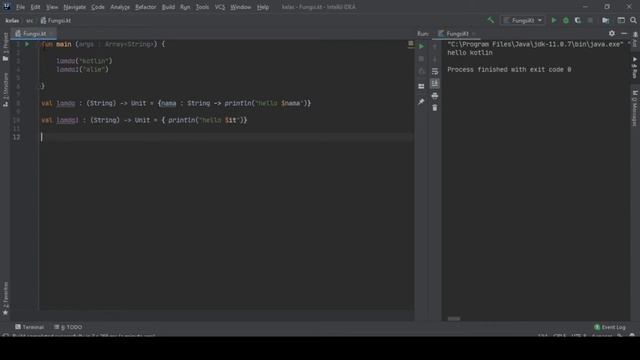Click the editor inspection indicator at top right
The image size is (640, 360).
click(x=410, y=44)
